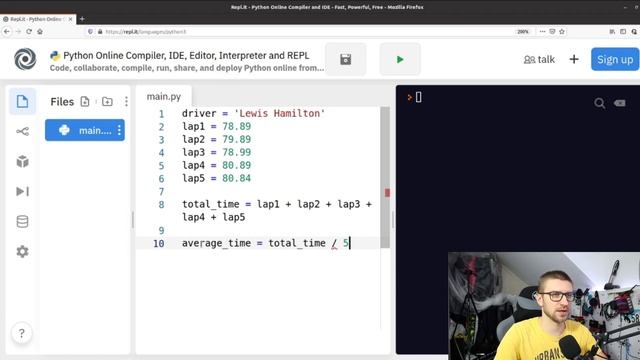Open main.py file options menu
This screenshot has height=360, width=640.
pos(119,130)
